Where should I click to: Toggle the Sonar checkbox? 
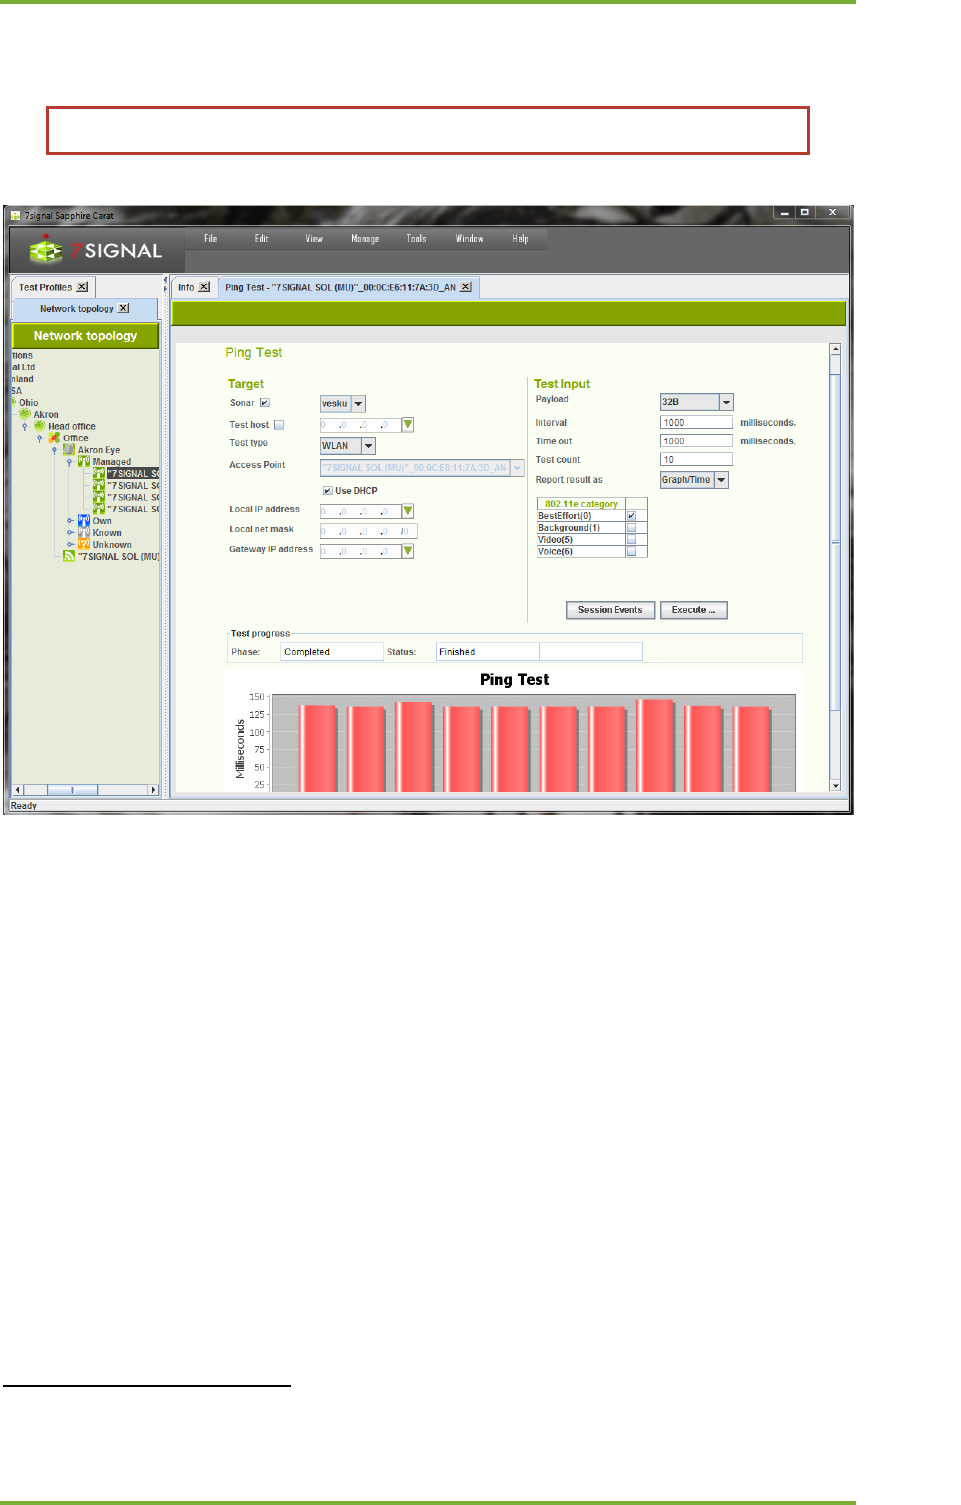pos(265,403)
